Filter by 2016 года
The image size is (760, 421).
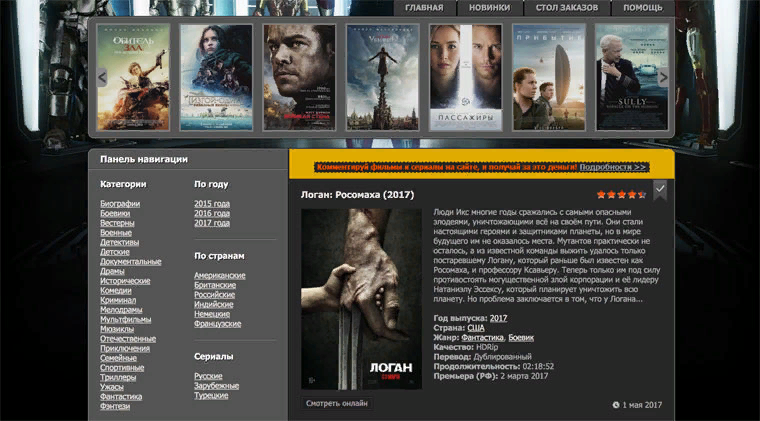(x=212, y=213)
